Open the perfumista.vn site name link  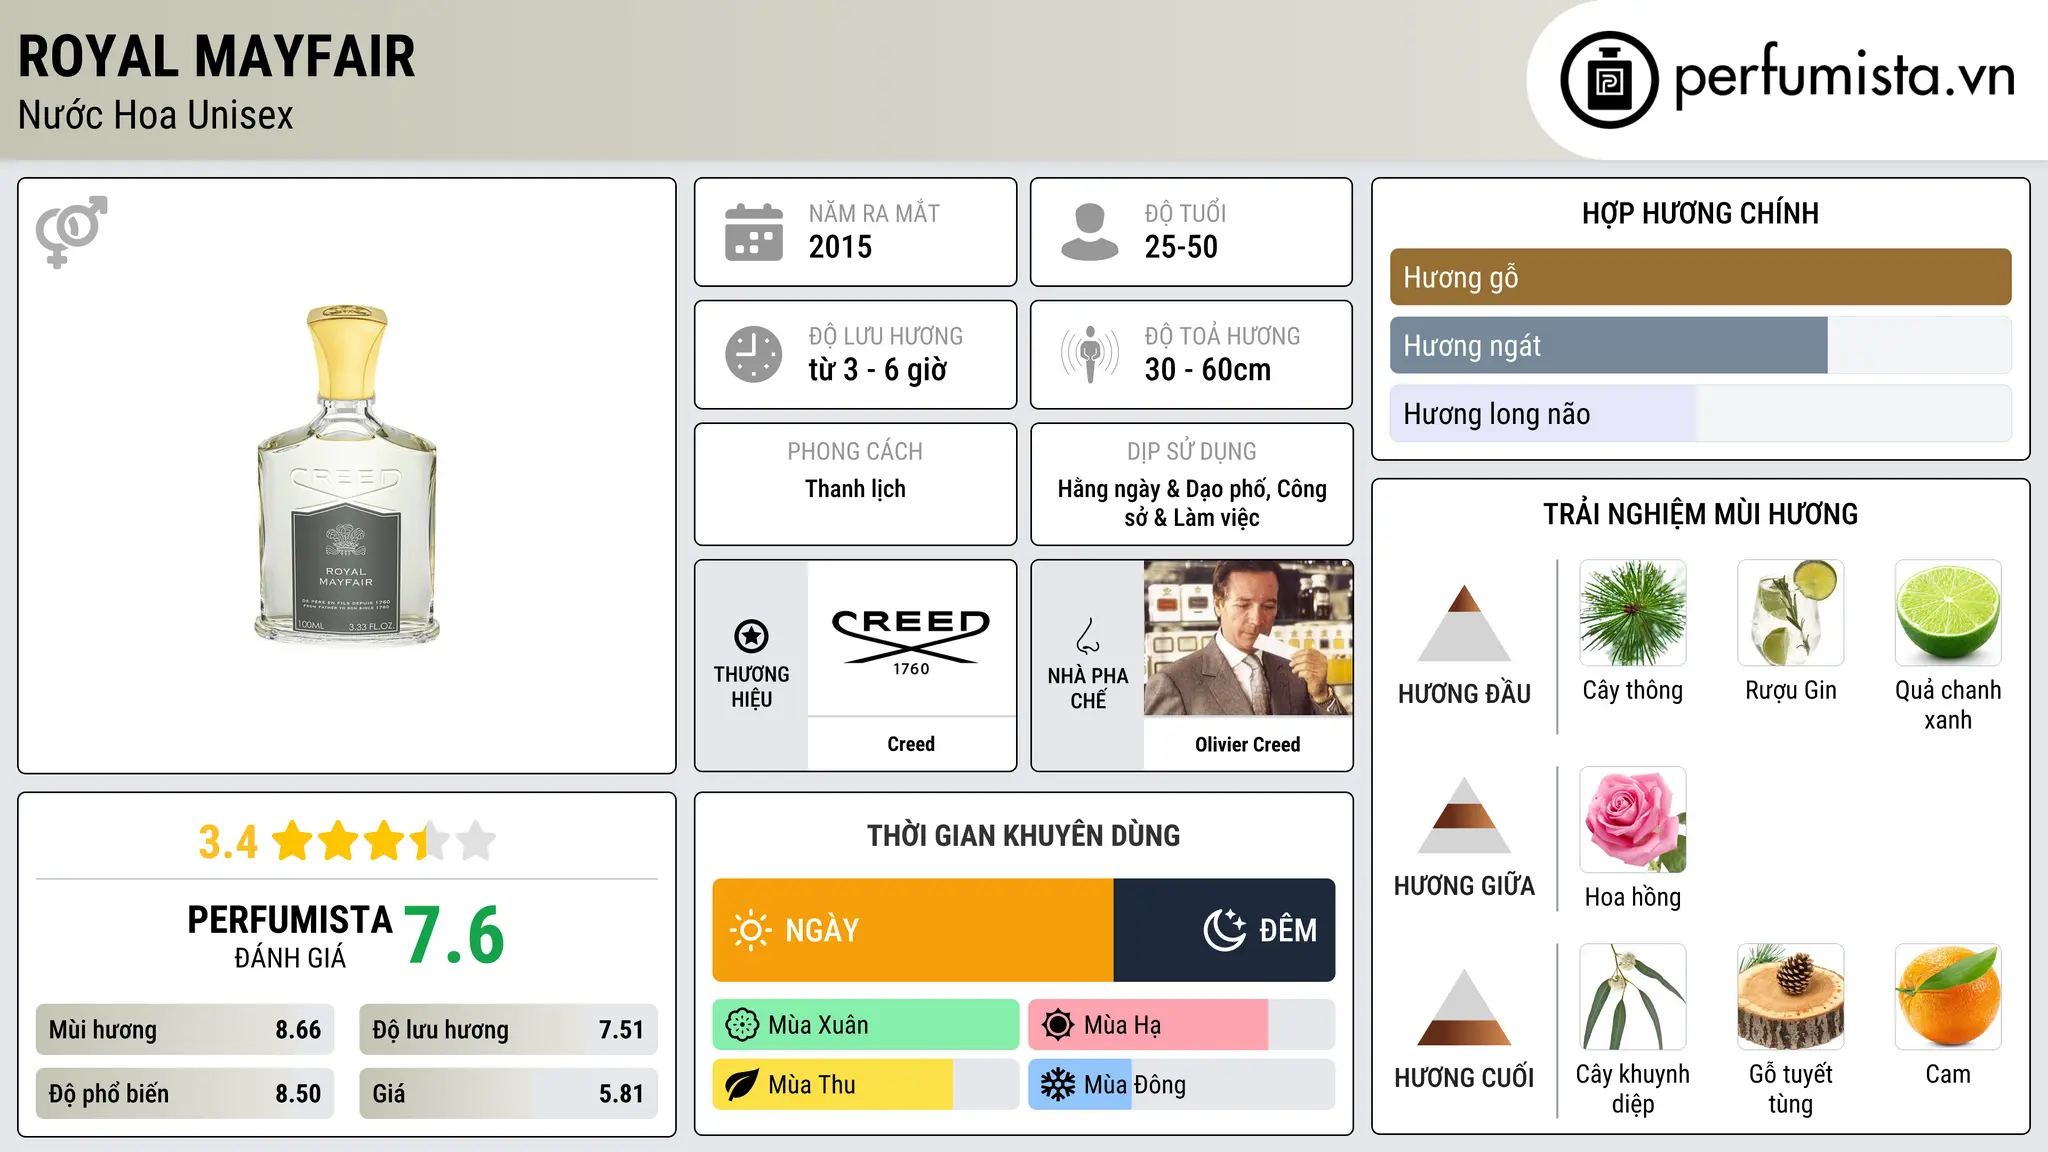pos(1844,77)
